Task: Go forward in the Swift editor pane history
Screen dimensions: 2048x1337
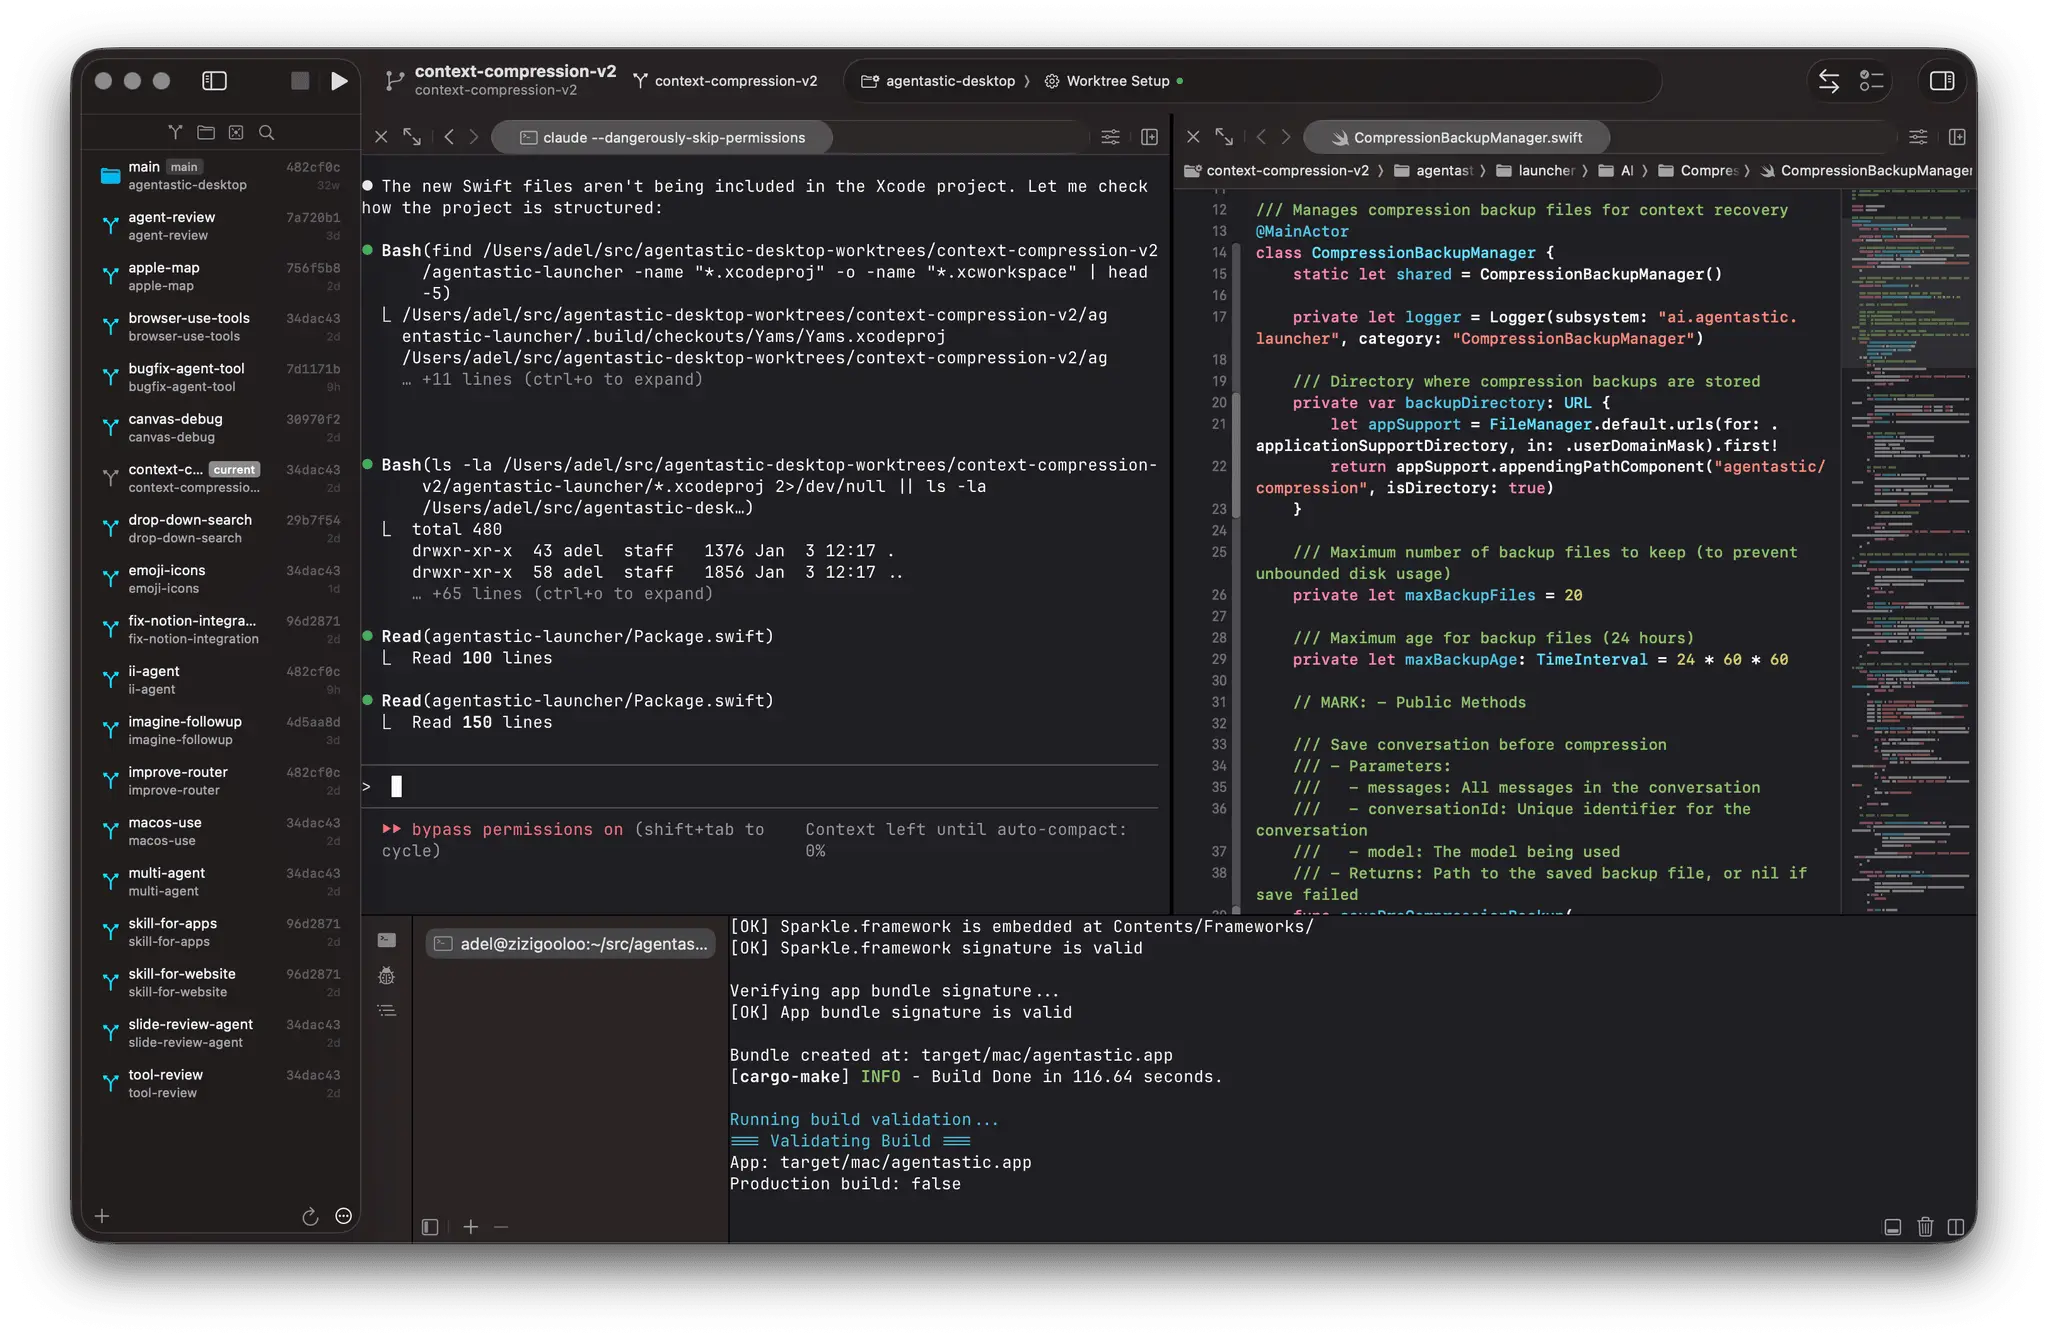Action: click(1286, 137)
